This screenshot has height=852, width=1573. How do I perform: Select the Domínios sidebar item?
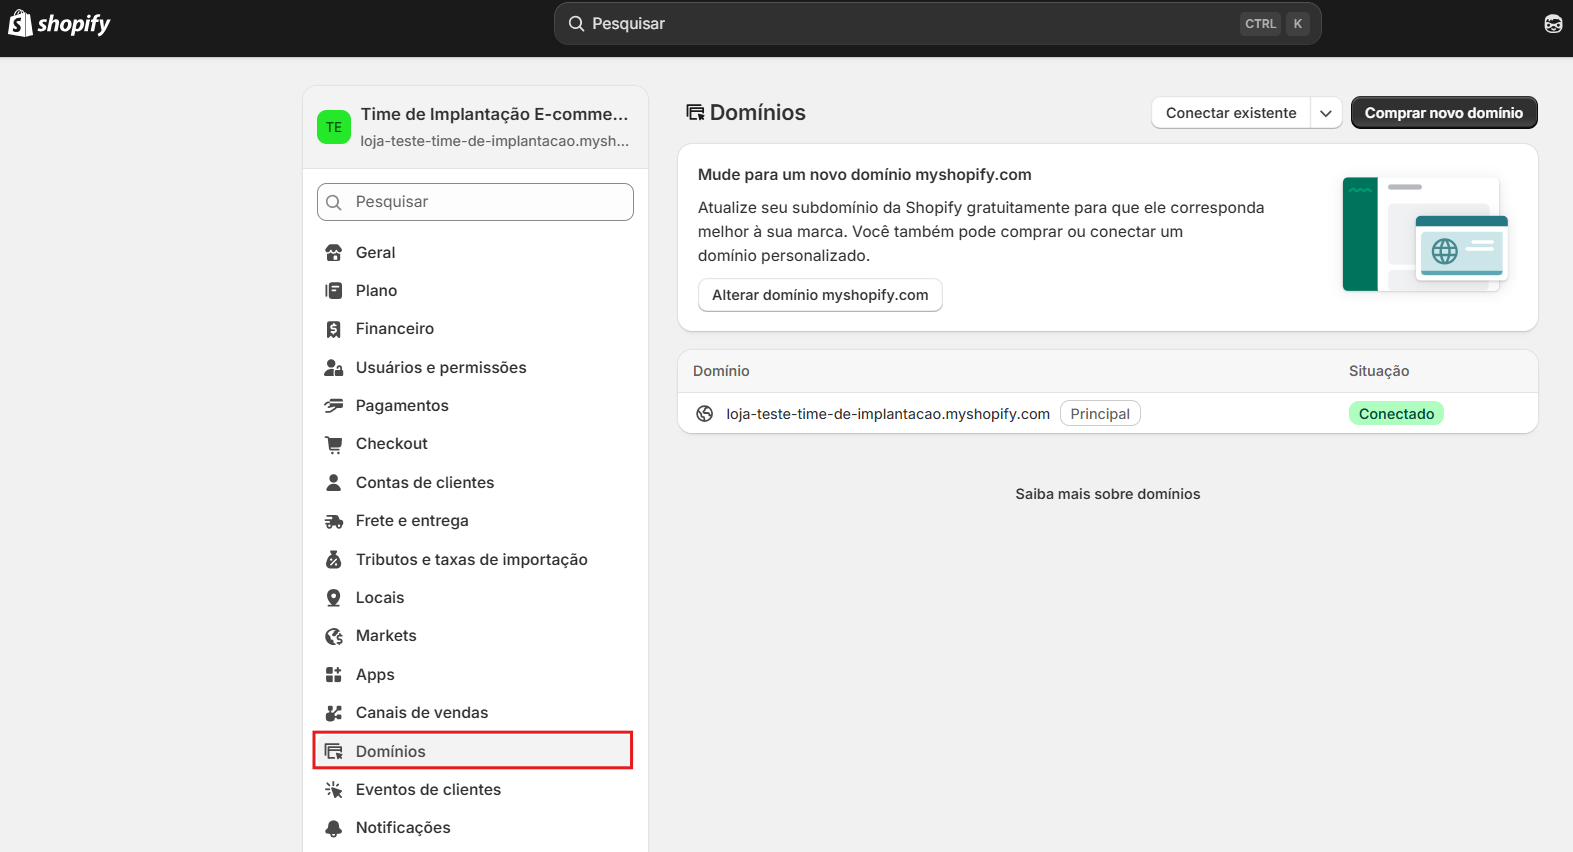point(473,751)
